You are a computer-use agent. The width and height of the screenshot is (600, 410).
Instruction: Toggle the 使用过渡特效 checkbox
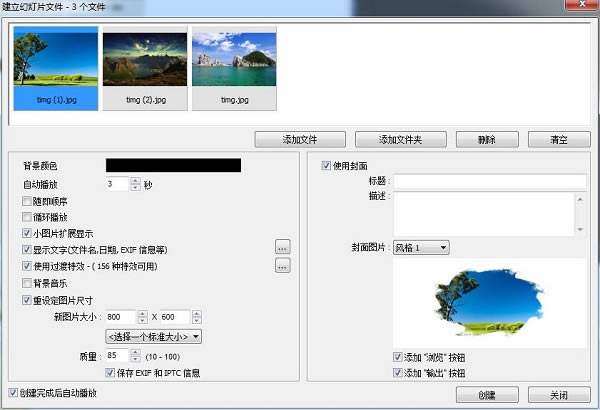point(26,266)
